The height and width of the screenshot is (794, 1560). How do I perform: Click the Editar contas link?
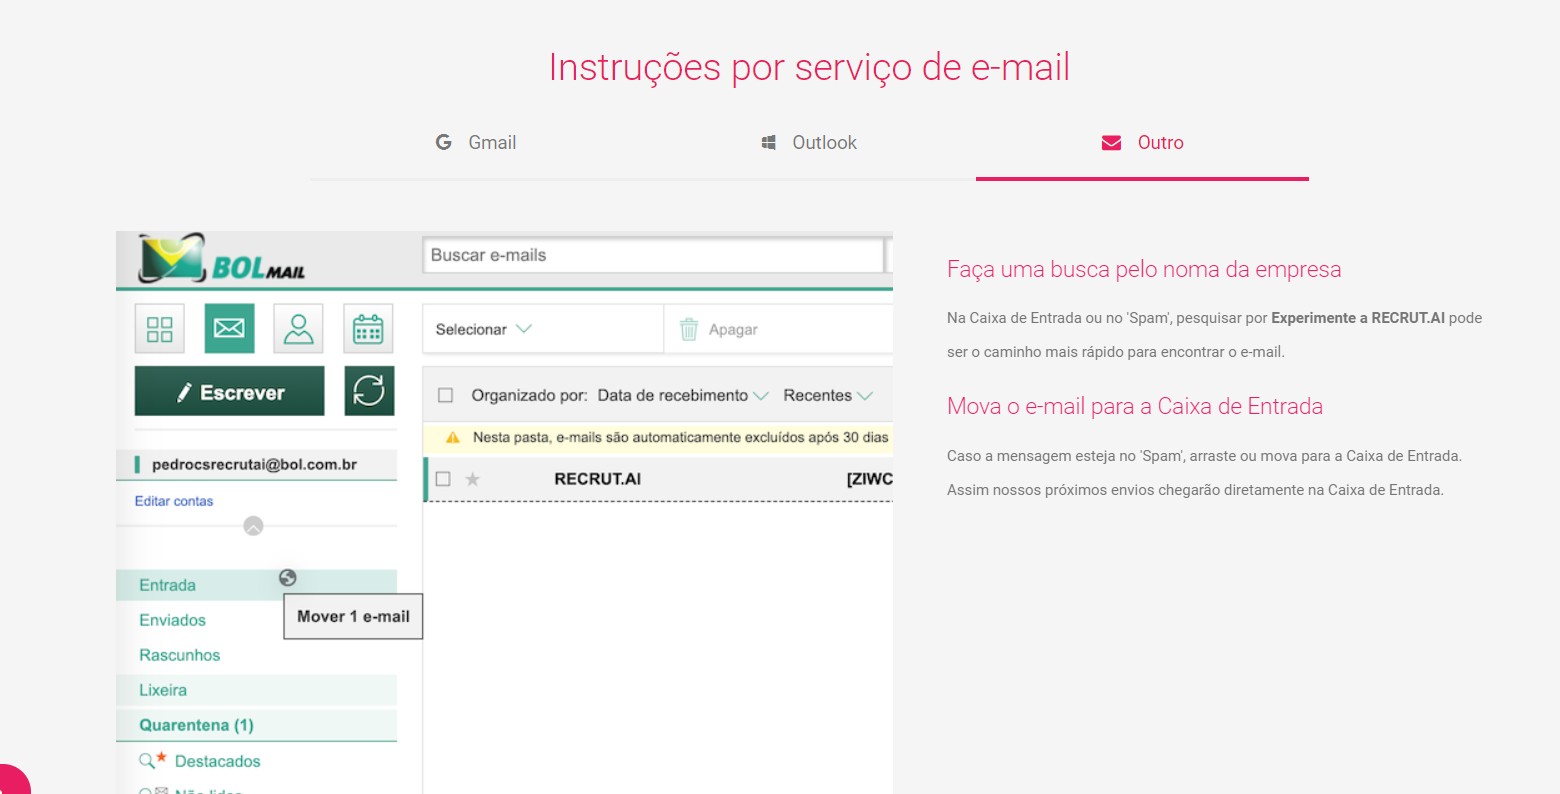(174, 501)
